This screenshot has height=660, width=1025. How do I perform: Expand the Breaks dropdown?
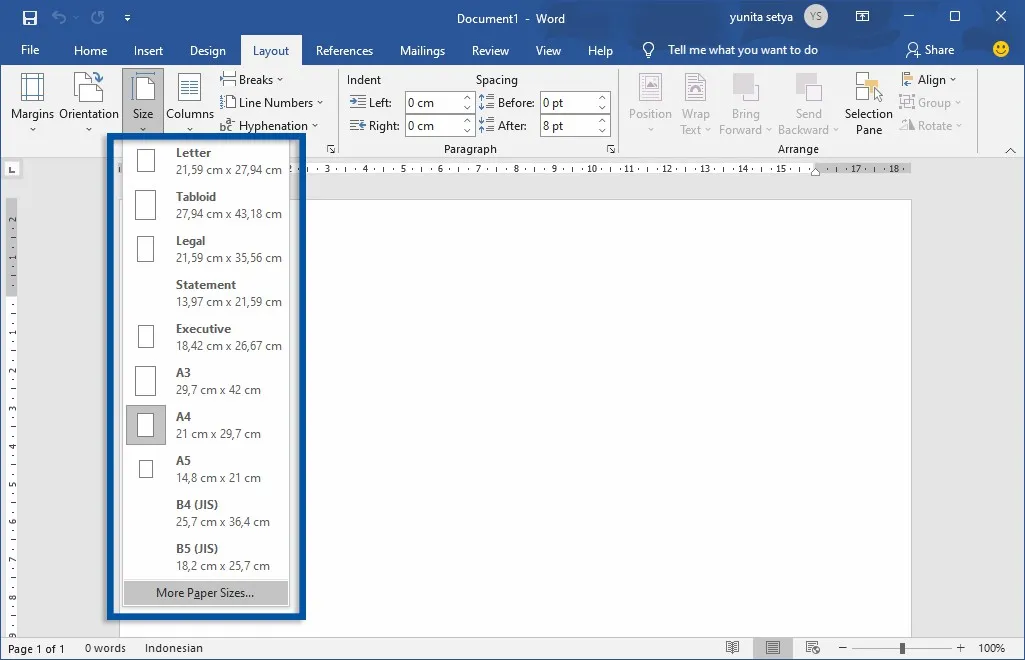(253, 79)
